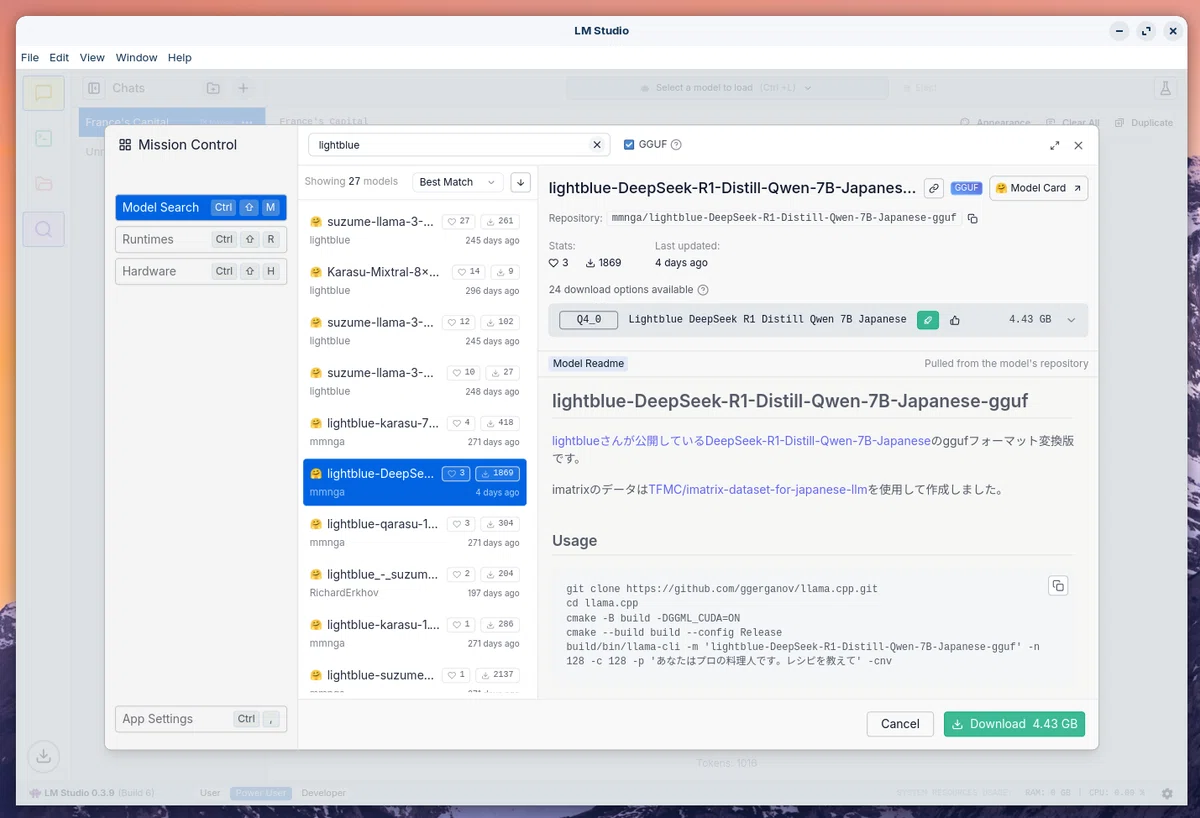Viewport: 1200px width, 818px height.
Task: Click the downloads badge showing 418
Action: tap(500, 423)
